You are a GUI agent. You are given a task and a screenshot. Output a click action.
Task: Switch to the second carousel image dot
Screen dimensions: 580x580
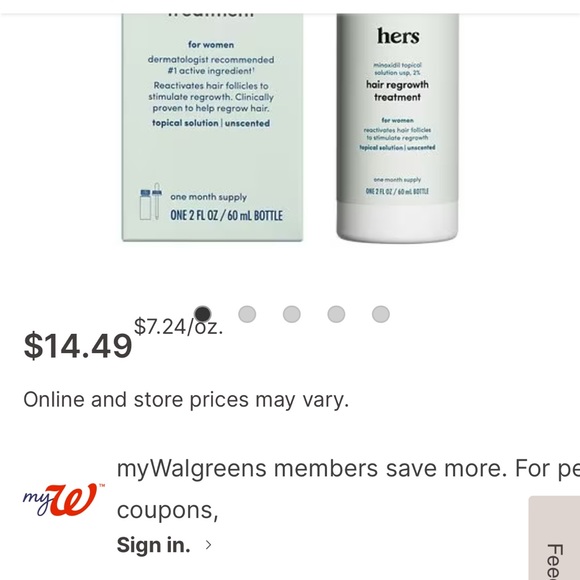pos(247,314)
